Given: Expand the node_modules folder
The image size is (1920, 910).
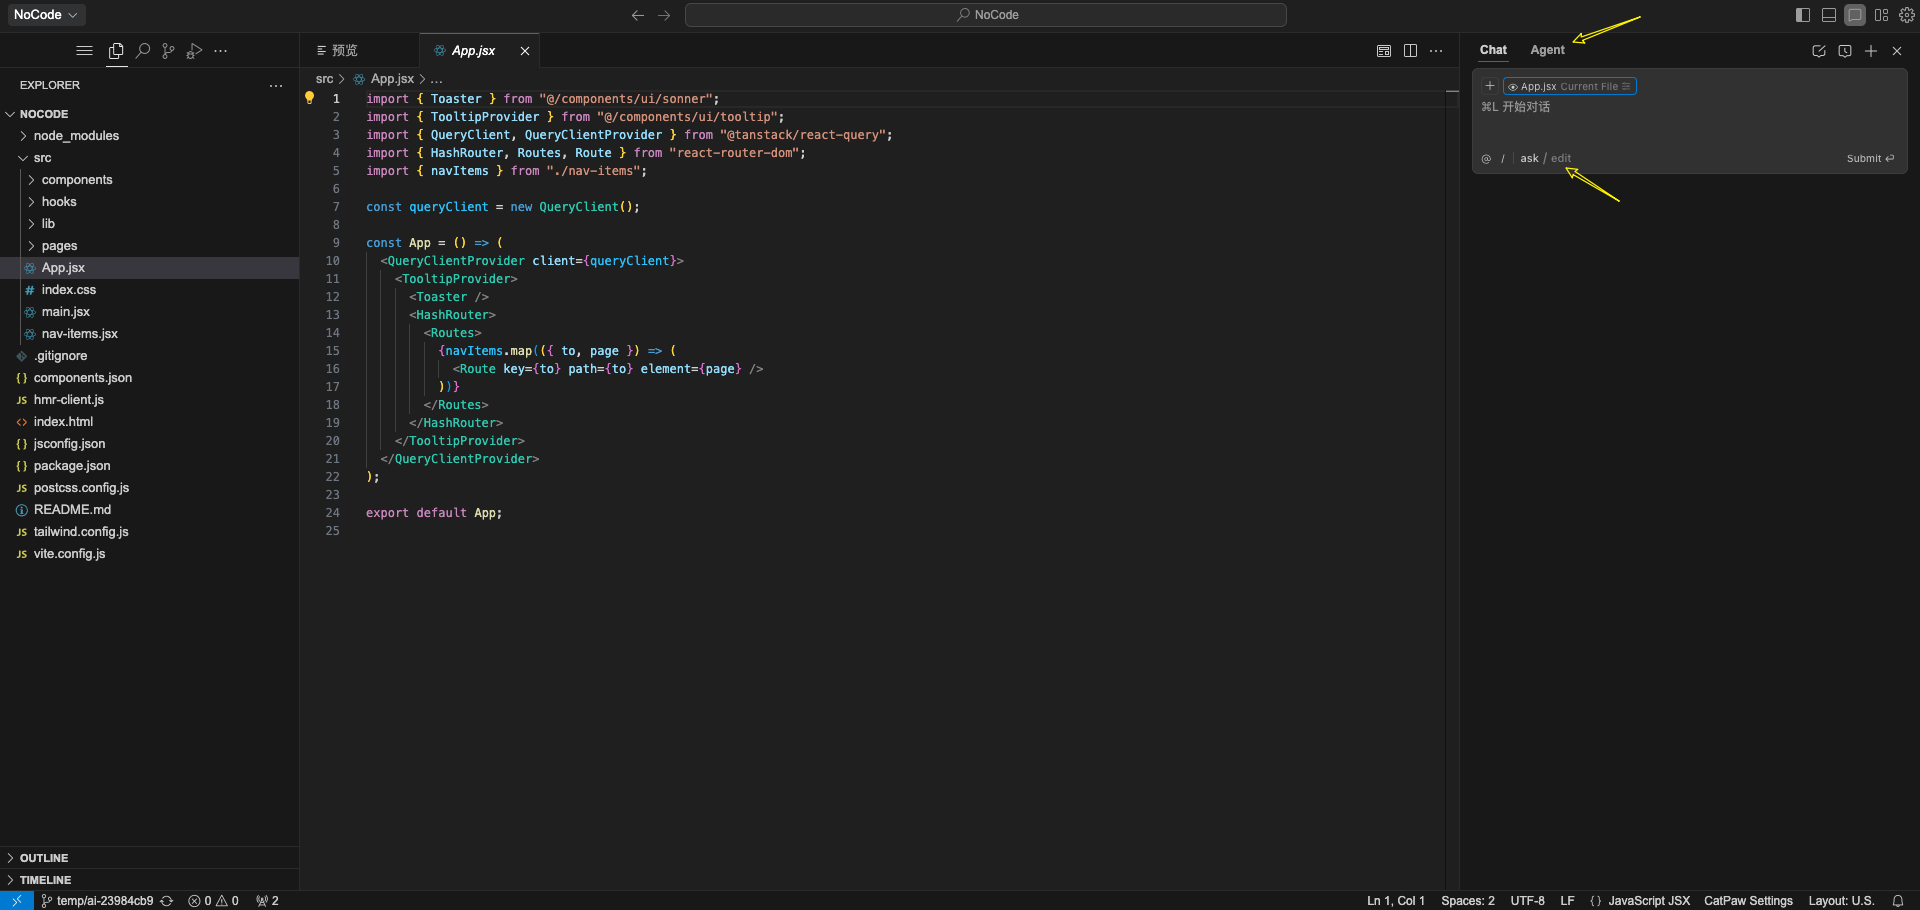Looking at the screenshot, I should pyautogui.click(x=75, y=136).
